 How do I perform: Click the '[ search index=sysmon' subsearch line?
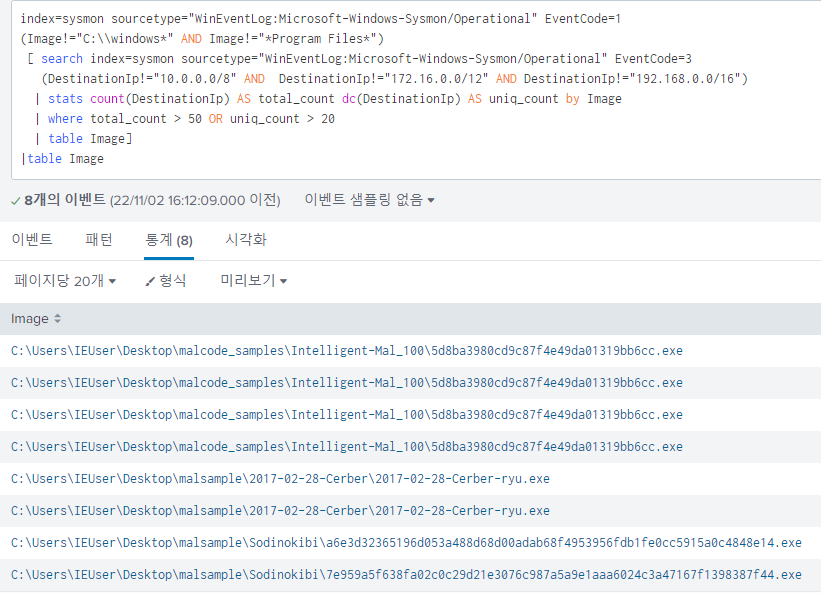click(x=359, y=59)
